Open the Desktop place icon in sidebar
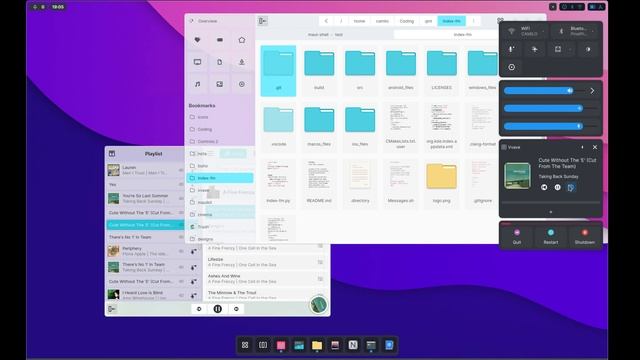This screenshot has width=640, height=360. (x=198, y=62)
